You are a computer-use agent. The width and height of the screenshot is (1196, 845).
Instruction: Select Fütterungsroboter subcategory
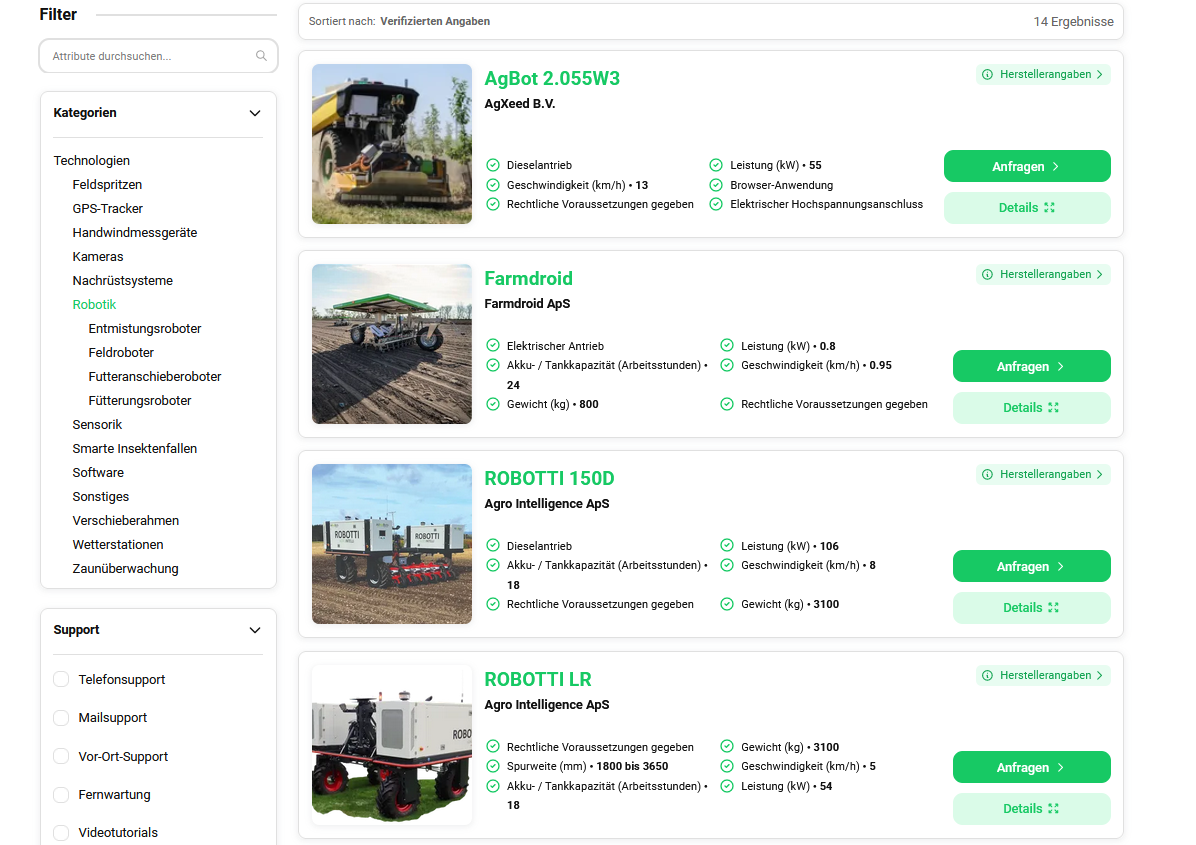click(x=140, y=400)
